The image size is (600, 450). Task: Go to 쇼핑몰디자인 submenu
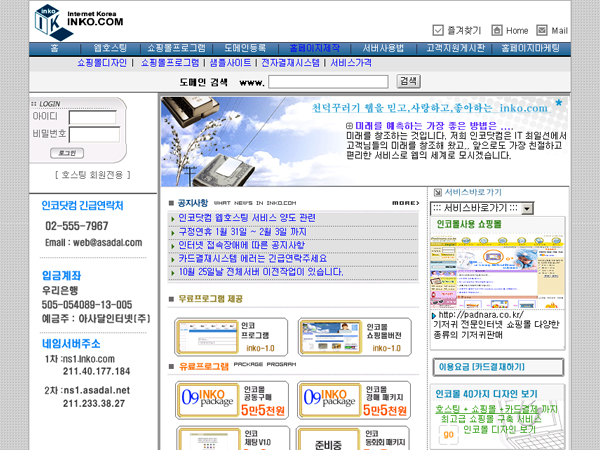click(102, 63)
